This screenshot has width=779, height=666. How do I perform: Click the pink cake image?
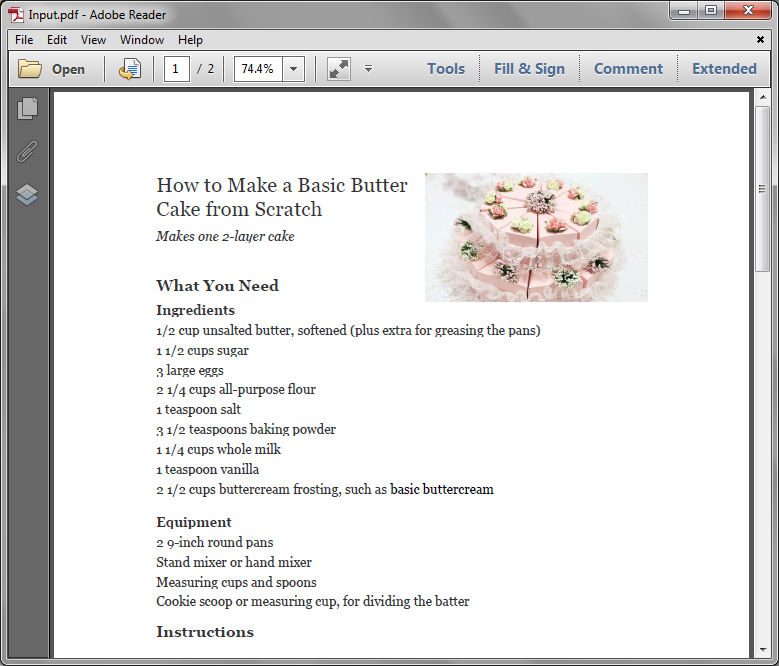(536, 237)
